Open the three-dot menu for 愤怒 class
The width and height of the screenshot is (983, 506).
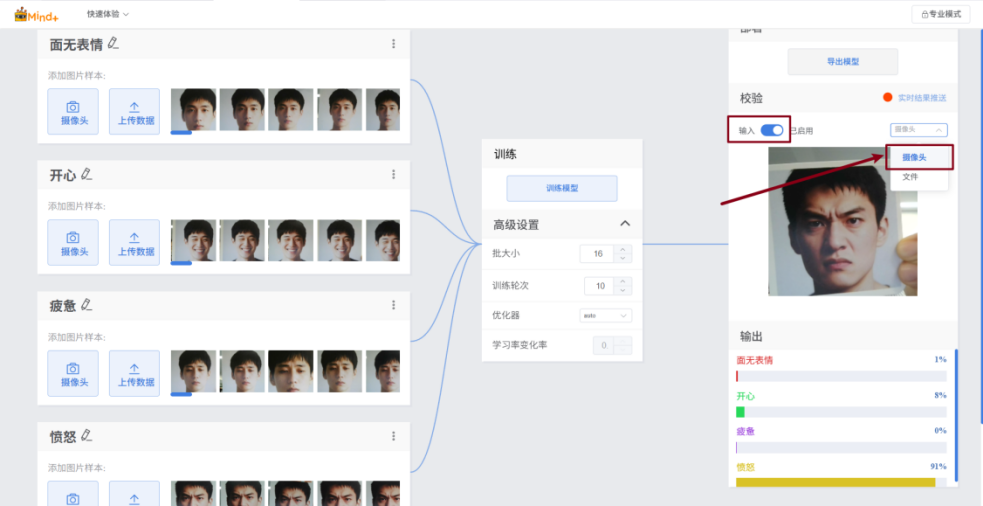[x=394, y=436]
